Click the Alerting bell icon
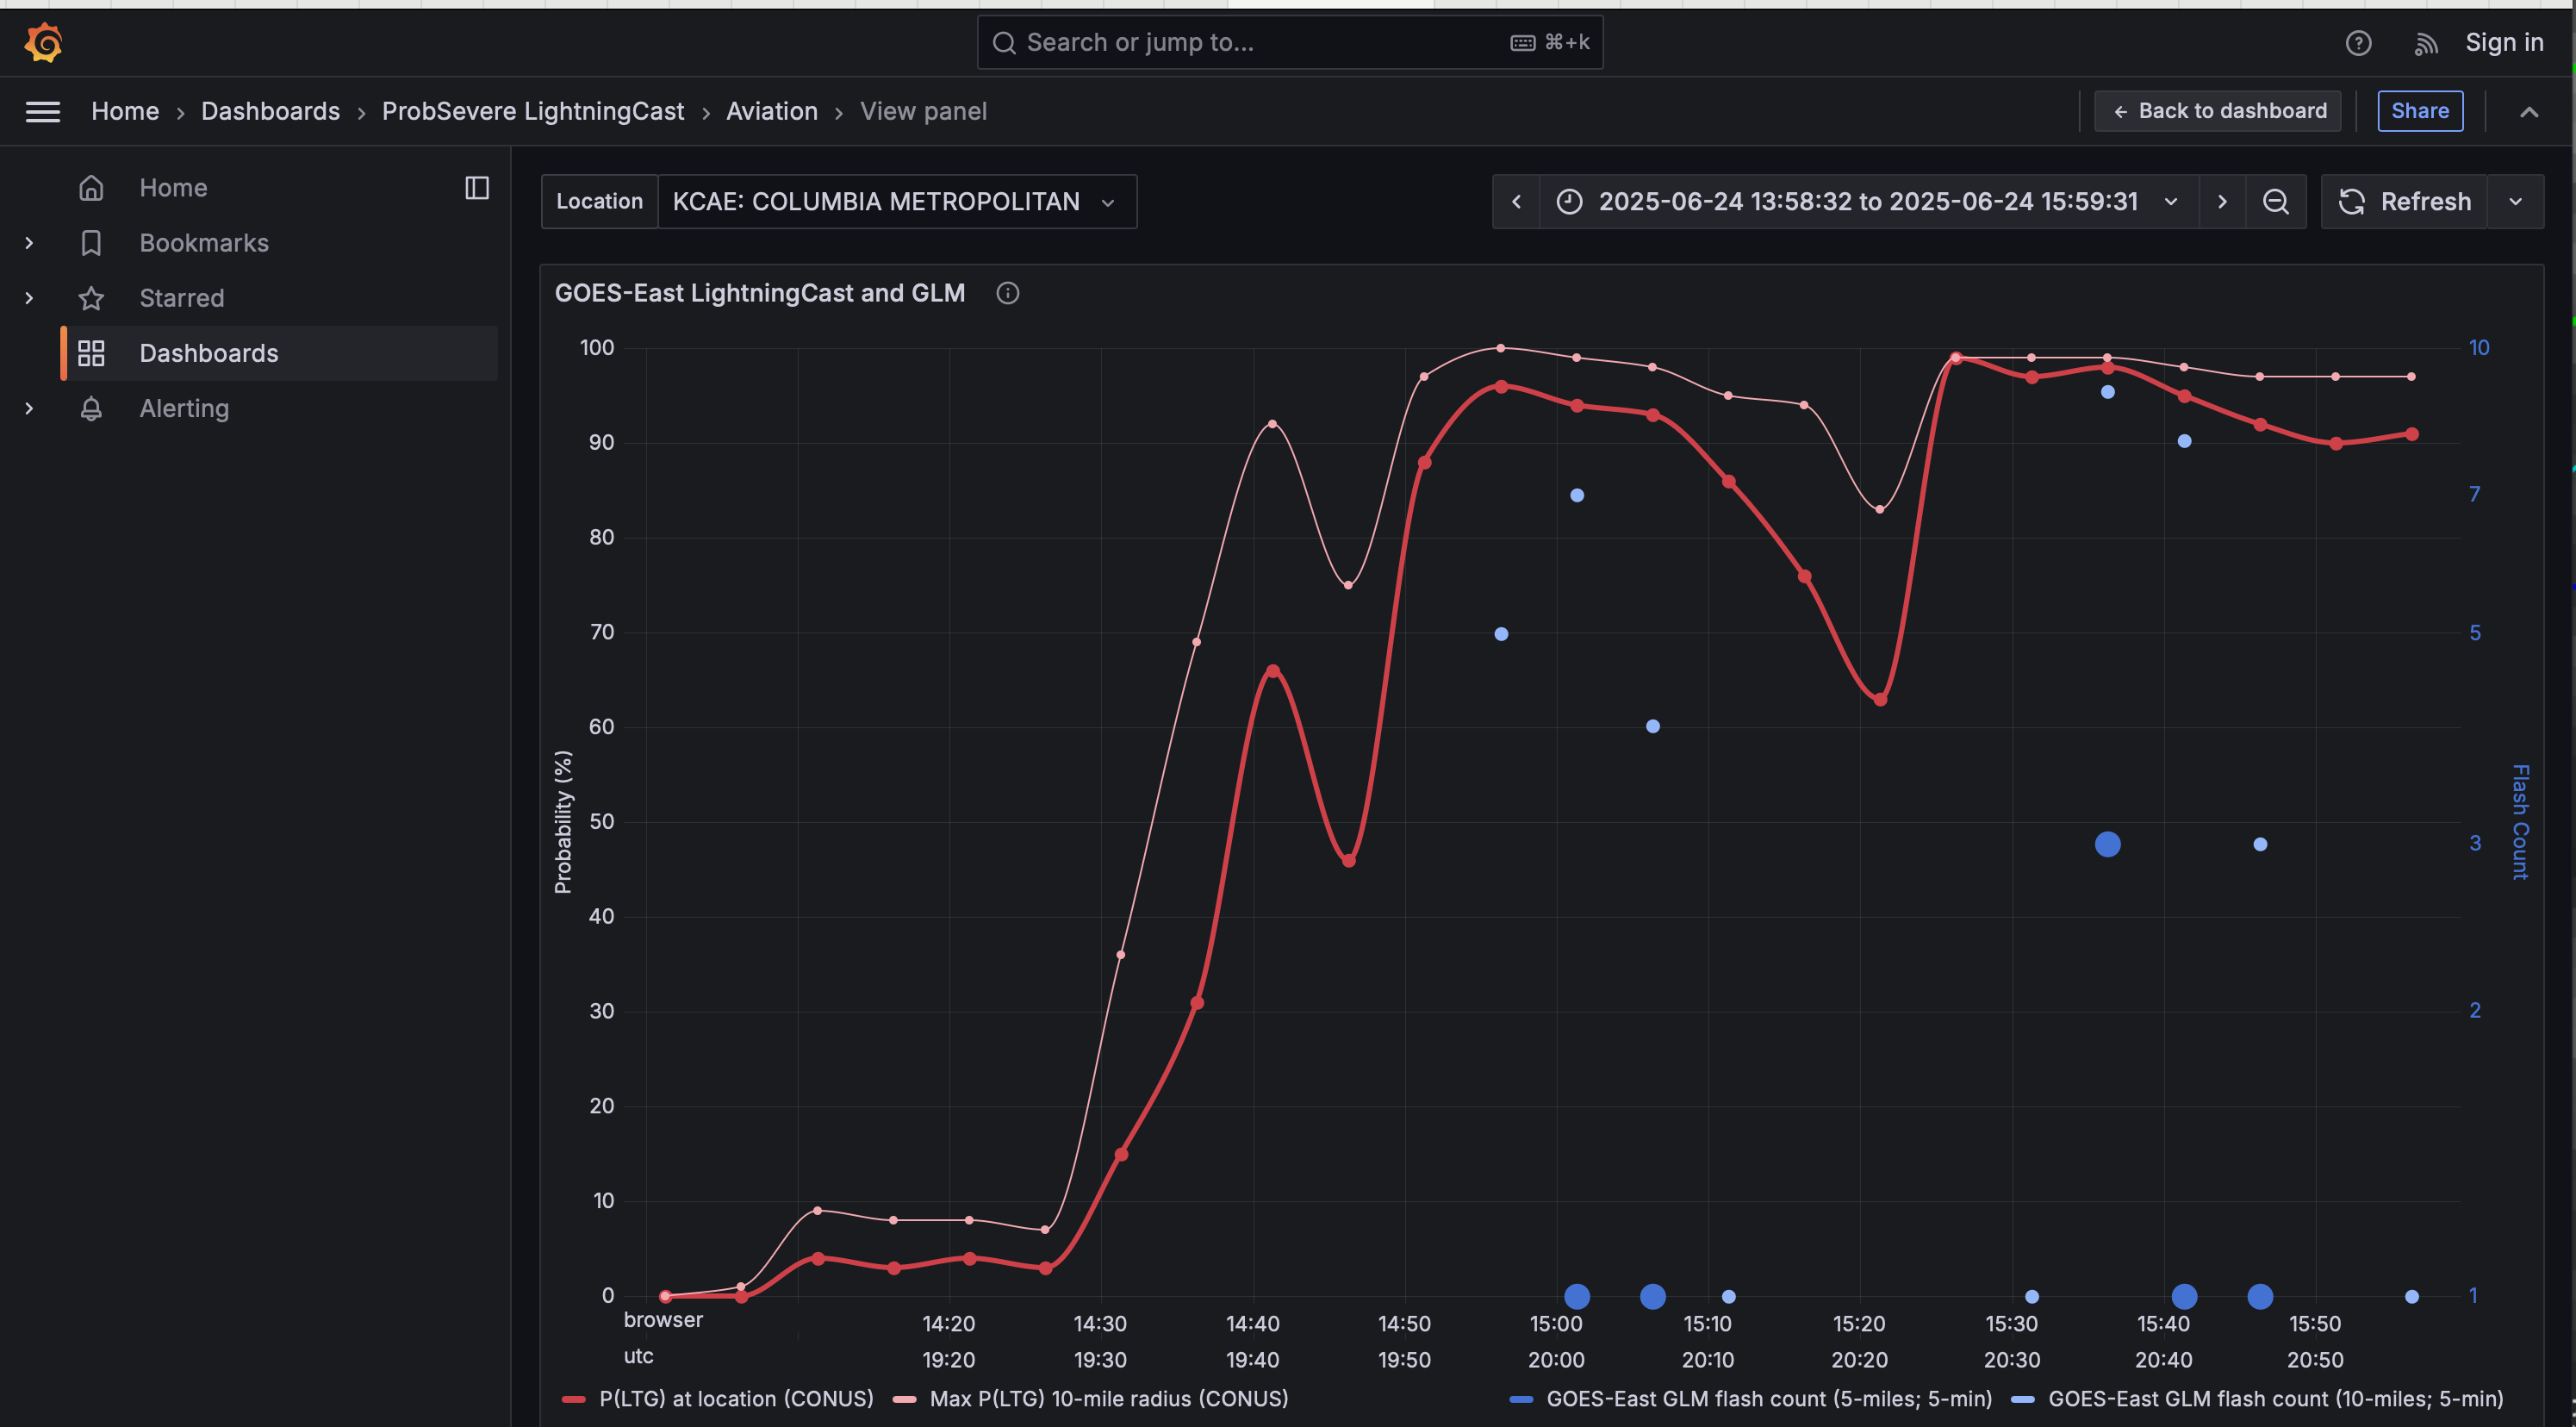The height and width of the screenshot is (1427, 2576). pos(91,408)
